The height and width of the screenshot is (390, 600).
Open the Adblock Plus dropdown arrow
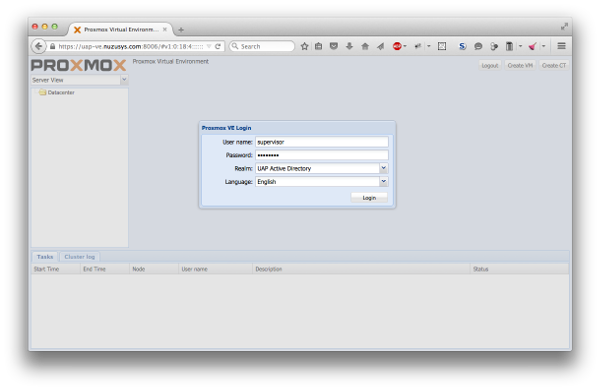405,46
